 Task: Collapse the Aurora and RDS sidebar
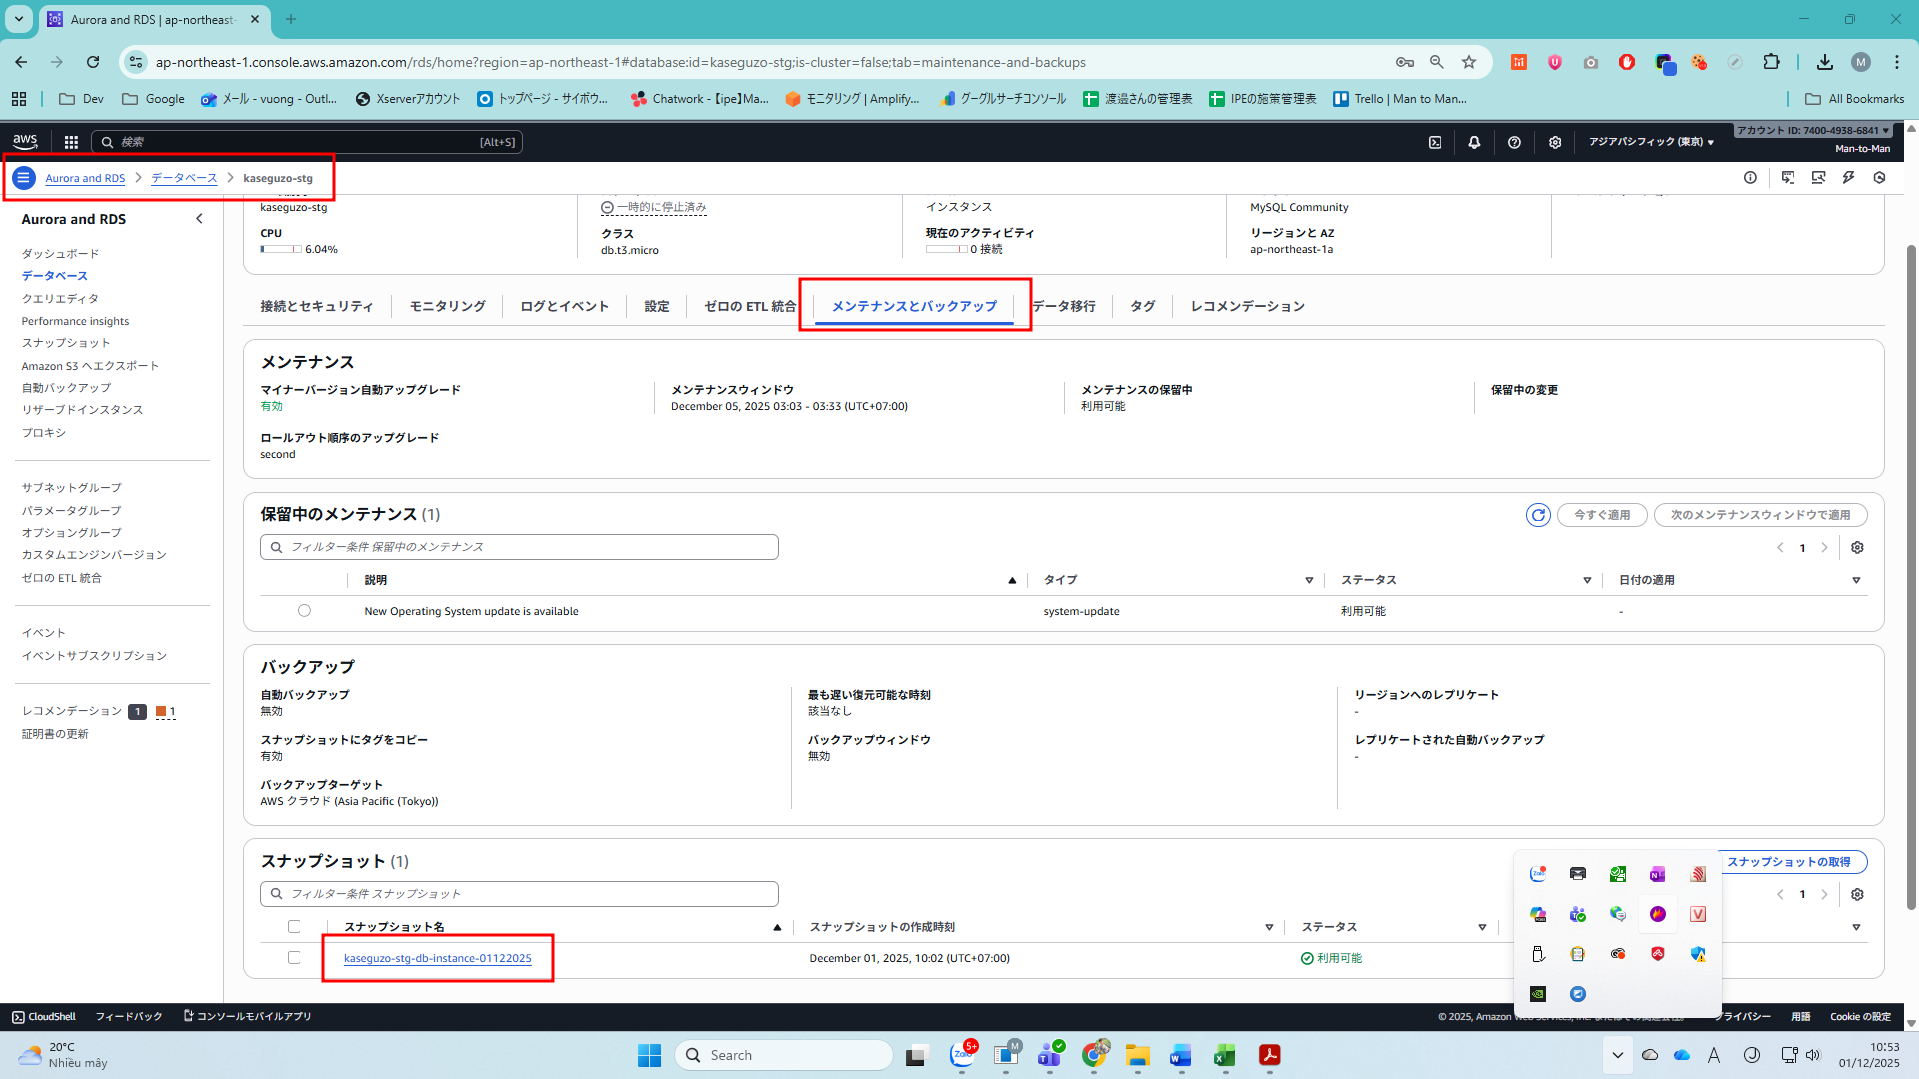[199, 219]
